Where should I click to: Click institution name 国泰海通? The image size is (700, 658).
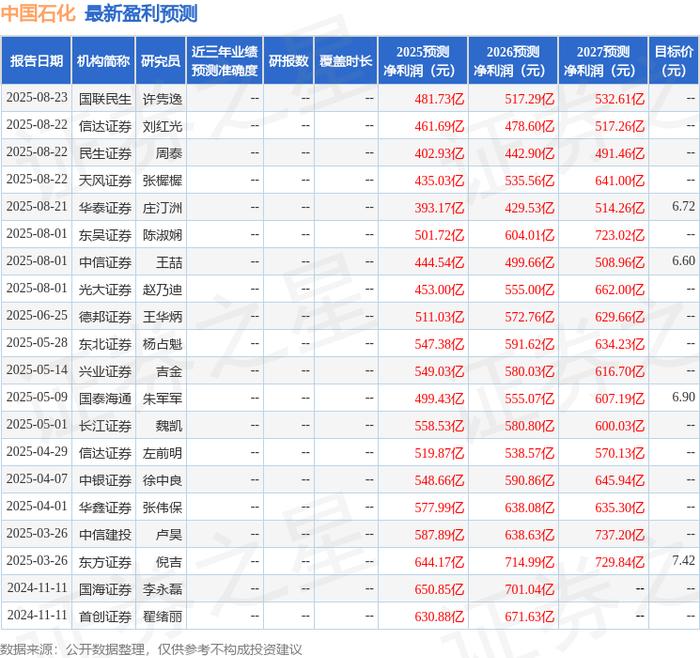click(x=105, y=398)
